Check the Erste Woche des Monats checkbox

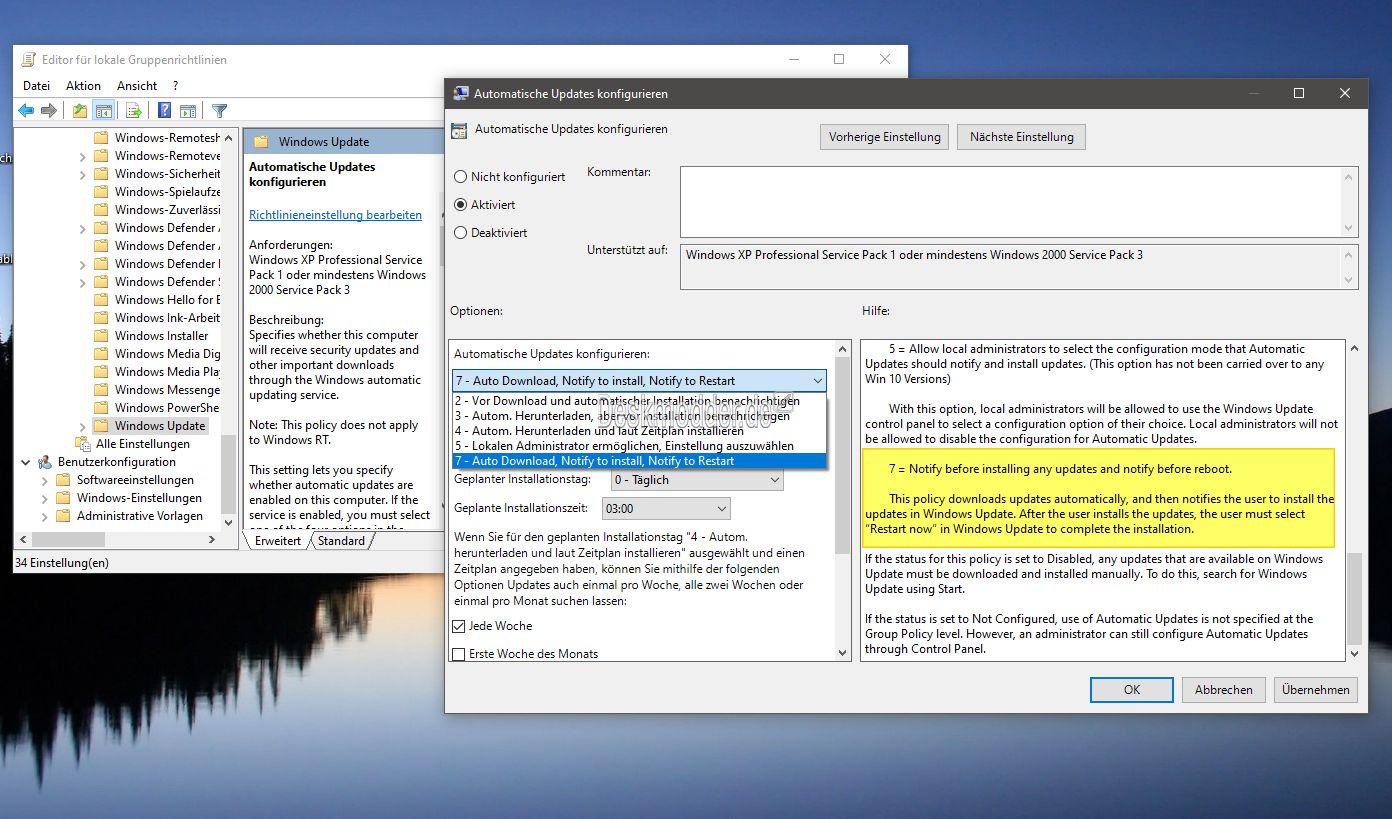pyautogui.click(x=459, y=654)
